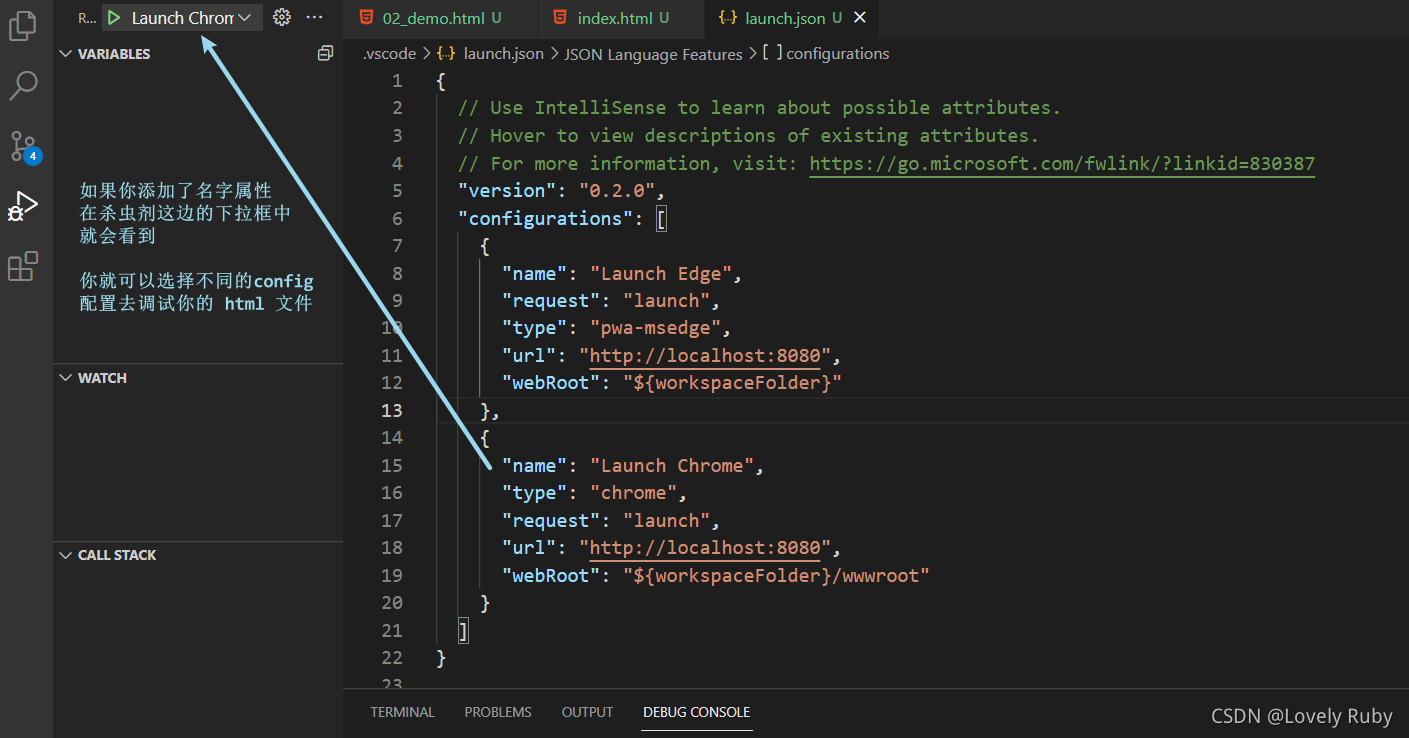1409x738 pixels.
Task: Click the "version" key on line 5
Action: 513,190
